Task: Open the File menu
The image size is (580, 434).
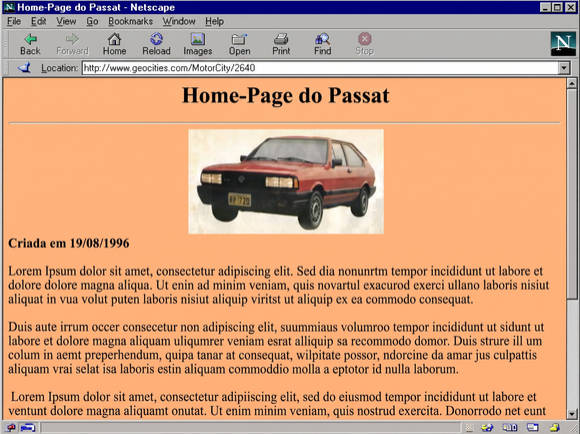Action: (14, 21)
